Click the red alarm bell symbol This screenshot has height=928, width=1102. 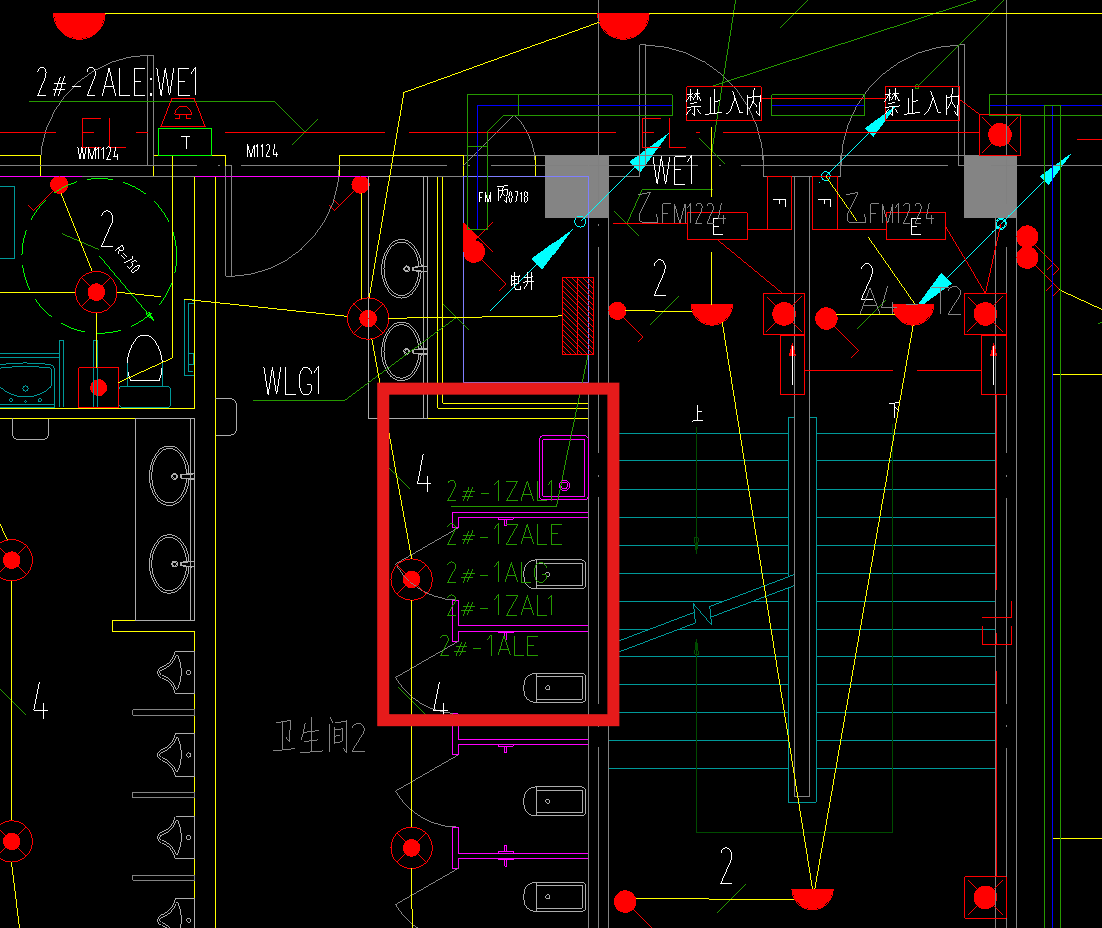pyautogui.click(x=183, y=113)
